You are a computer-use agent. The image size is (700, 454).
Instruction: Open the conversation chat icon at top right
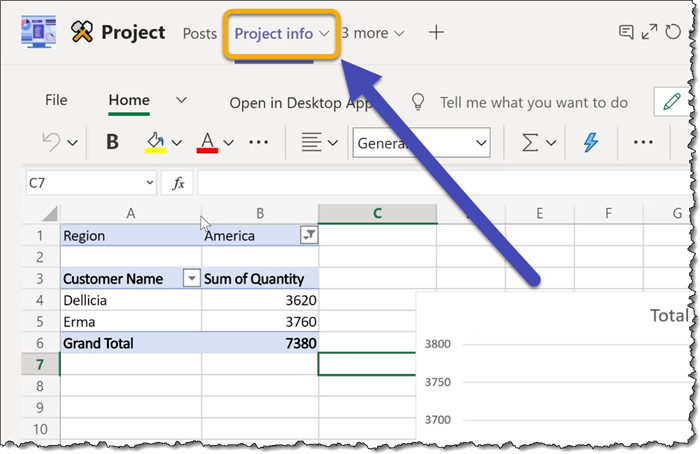point(626,33)
